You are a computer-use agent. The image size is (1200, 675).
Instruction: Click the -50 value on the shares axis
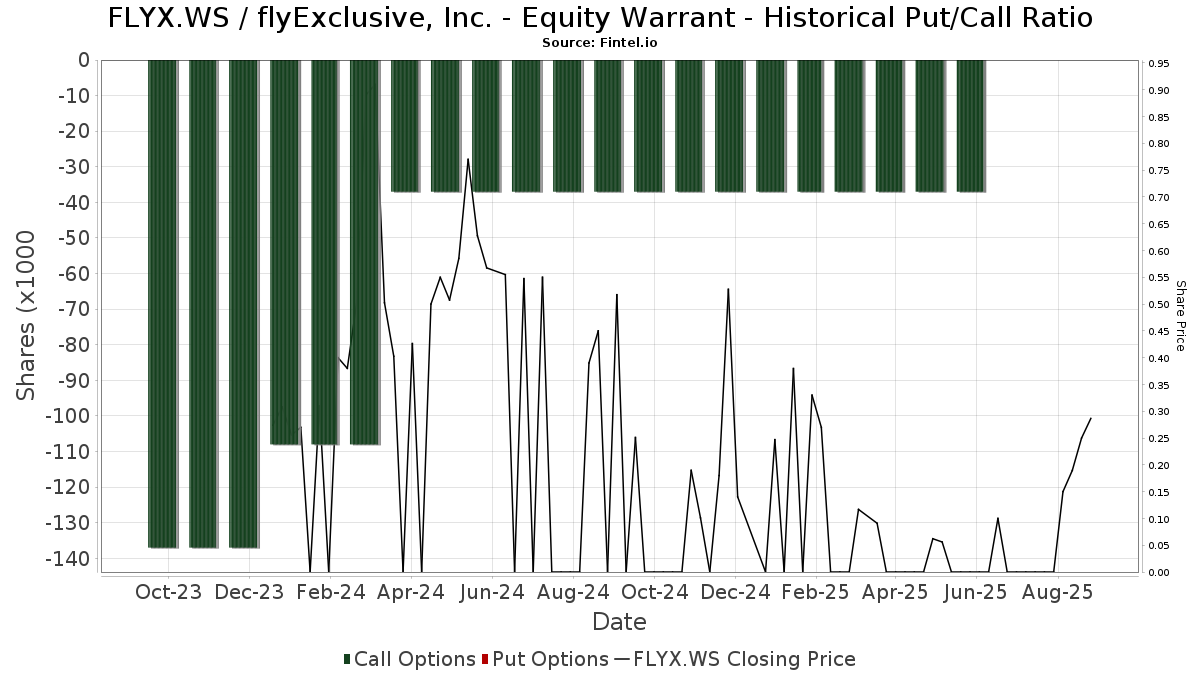(x=72, y=238)
